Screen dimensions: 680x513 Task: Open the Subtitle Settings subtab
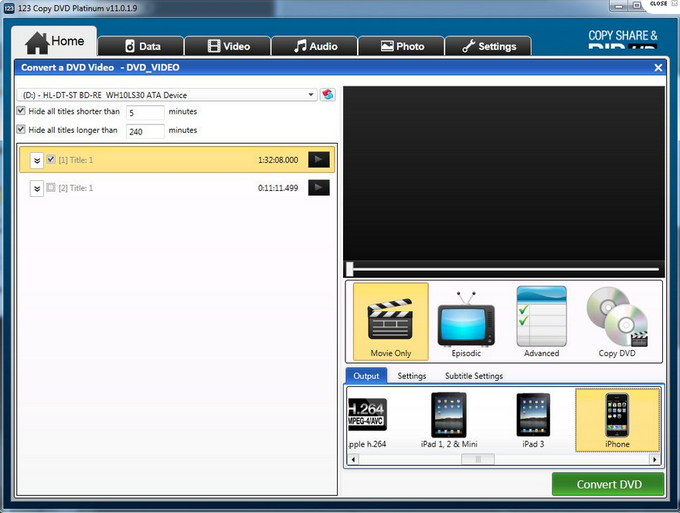click(474, 376)
